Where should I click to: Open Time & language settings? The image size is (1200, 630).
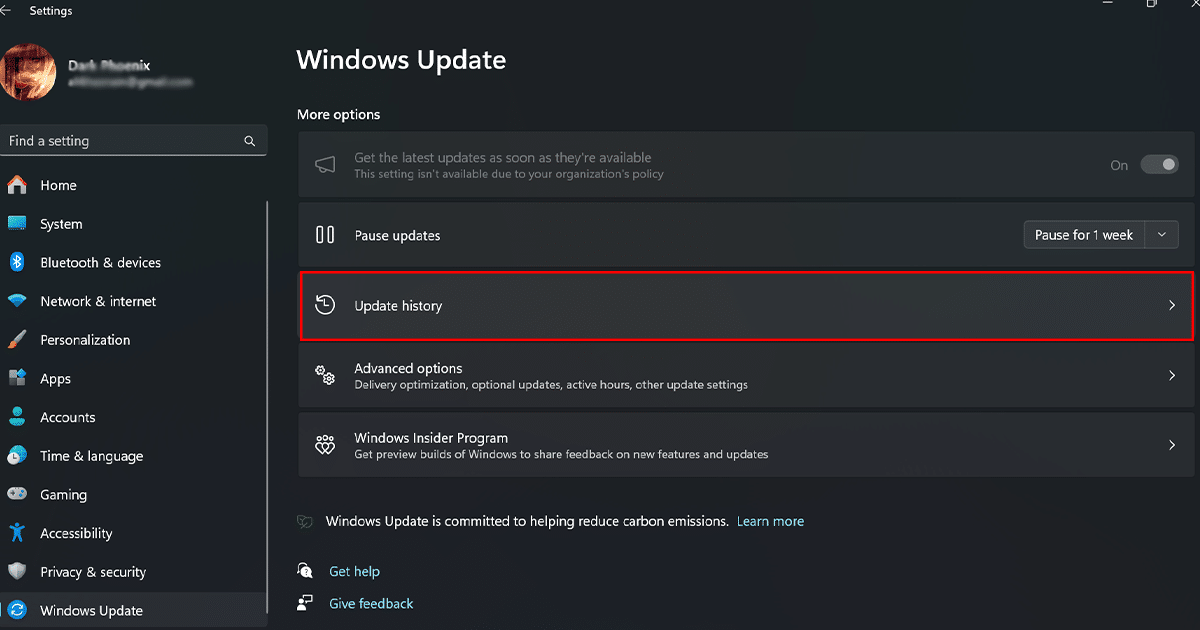pyautogui.click(x=91, y=456)
